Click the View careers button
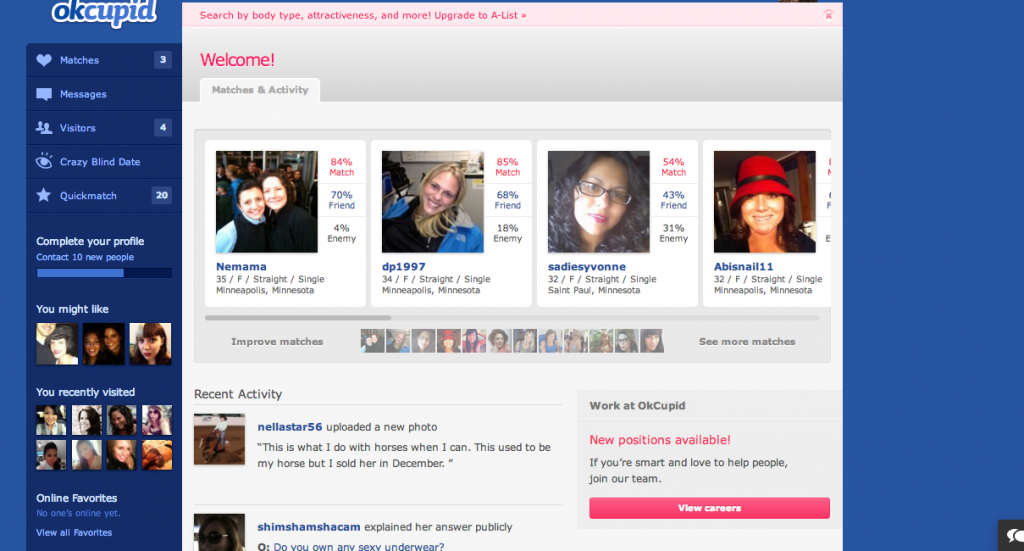This screenshot has height=551, width=1024. point(709,508)
